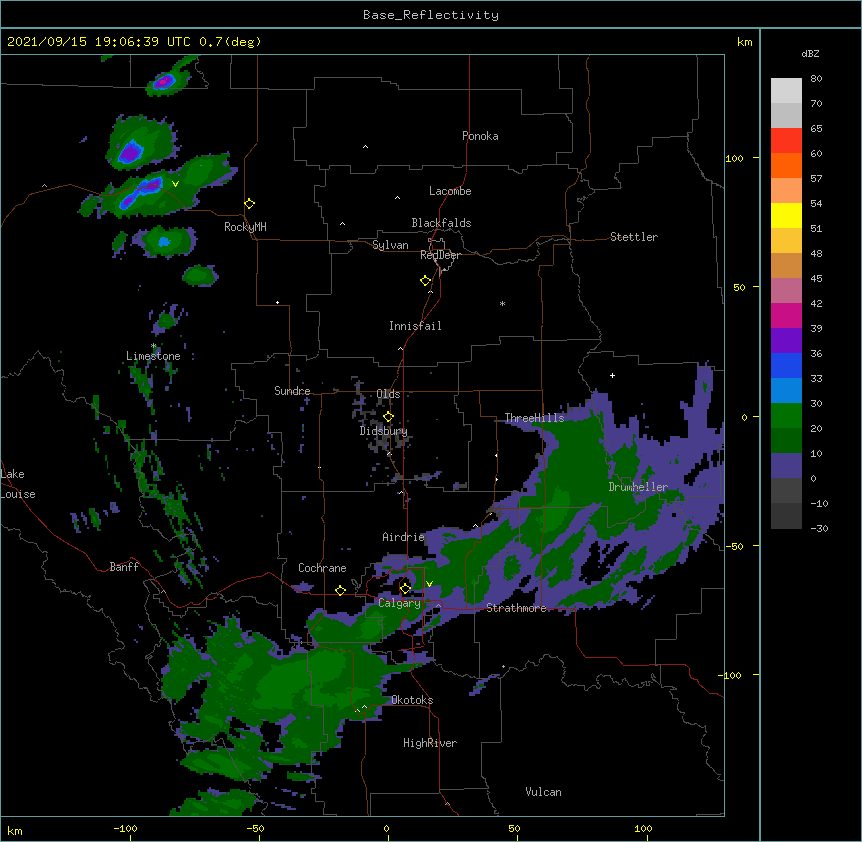This screenshot has width=862, height=842.
Task: Click the light gray 70 dBZ legend swatch
Action: [786, 91]
